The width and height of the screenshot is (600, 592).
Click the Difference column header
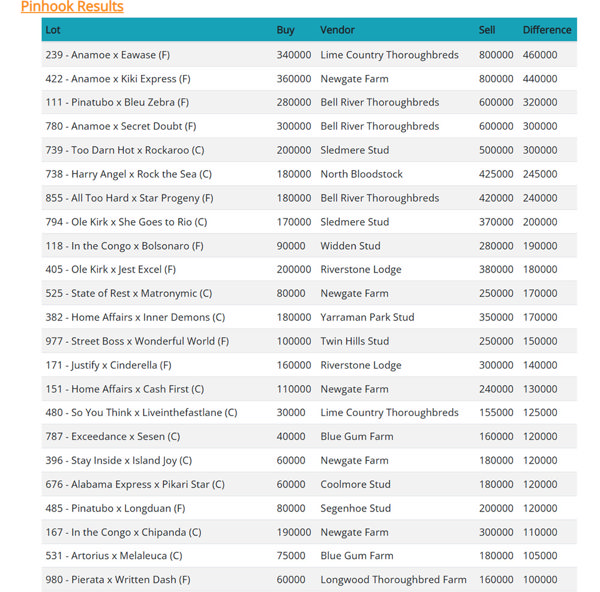[x=547, y=30]
